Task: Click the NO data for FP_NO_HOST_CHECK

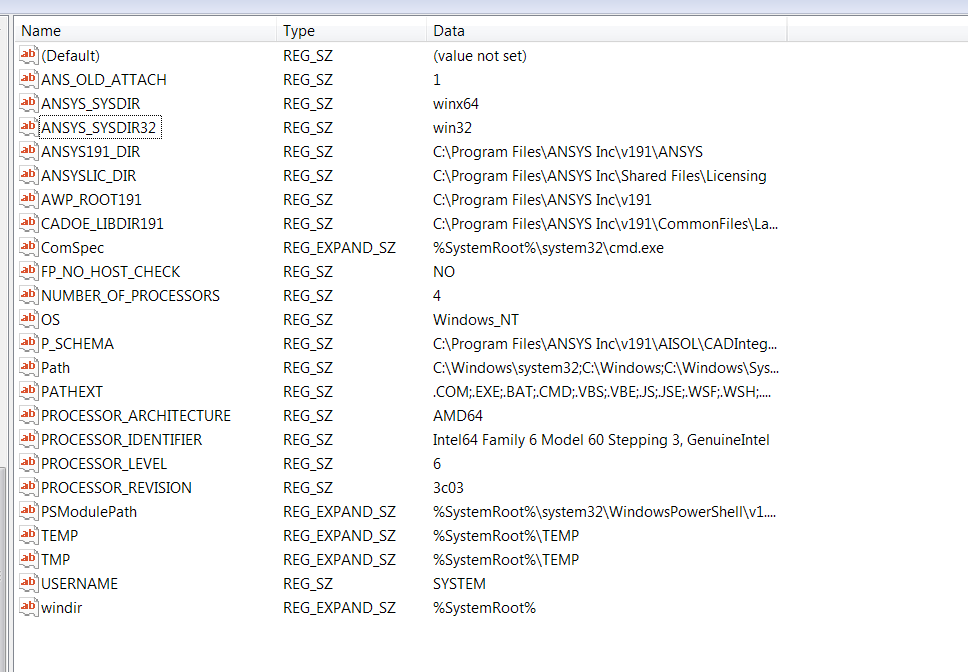Action: click(x=444, y=272)
